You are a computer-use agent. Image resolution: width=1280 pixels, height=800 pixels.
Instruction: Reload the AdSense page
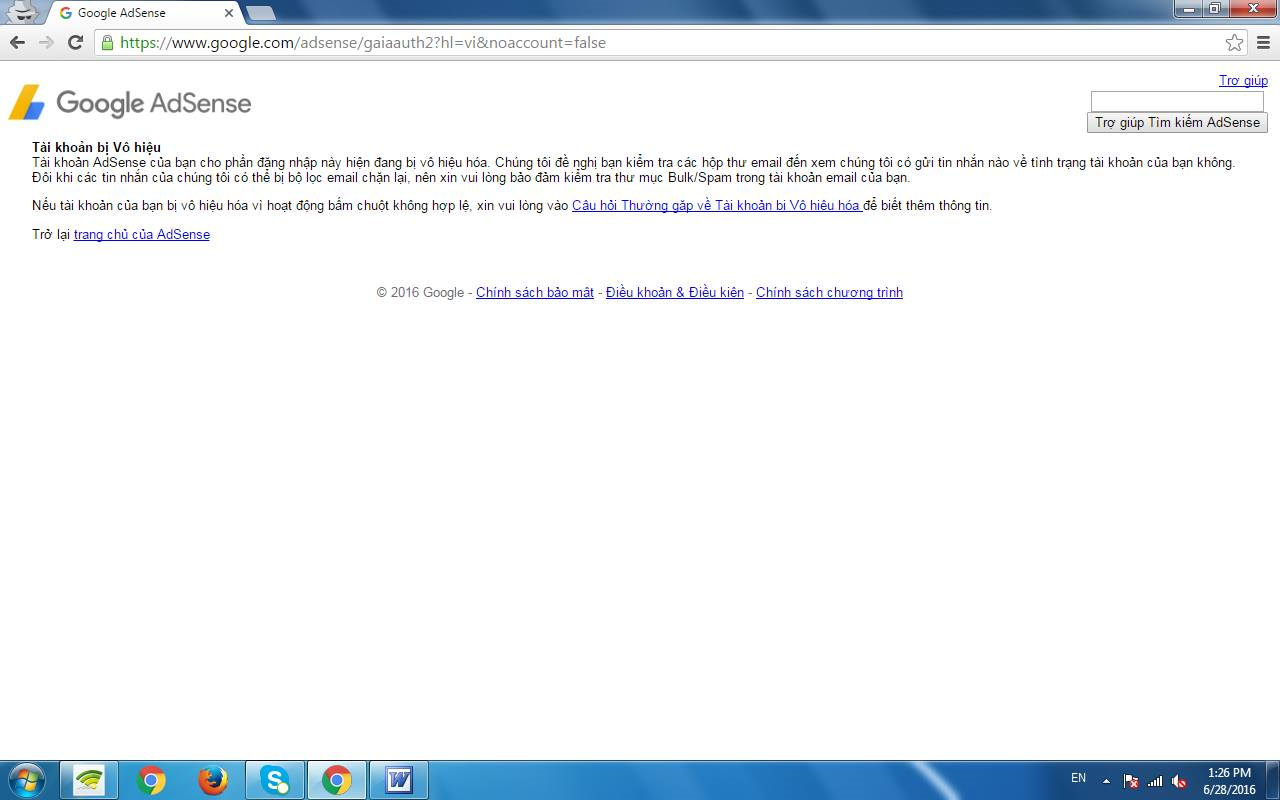[75, 42]
